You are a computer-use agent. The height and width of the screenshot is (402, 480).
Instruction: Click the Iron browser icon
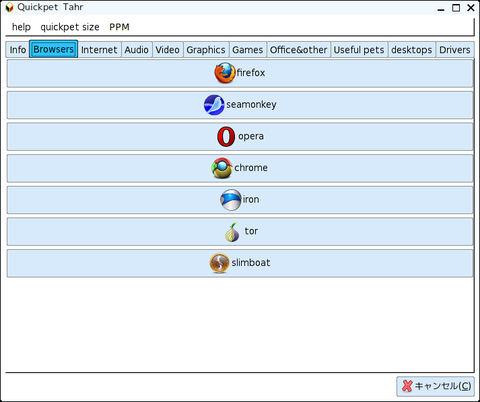point(230,200)
